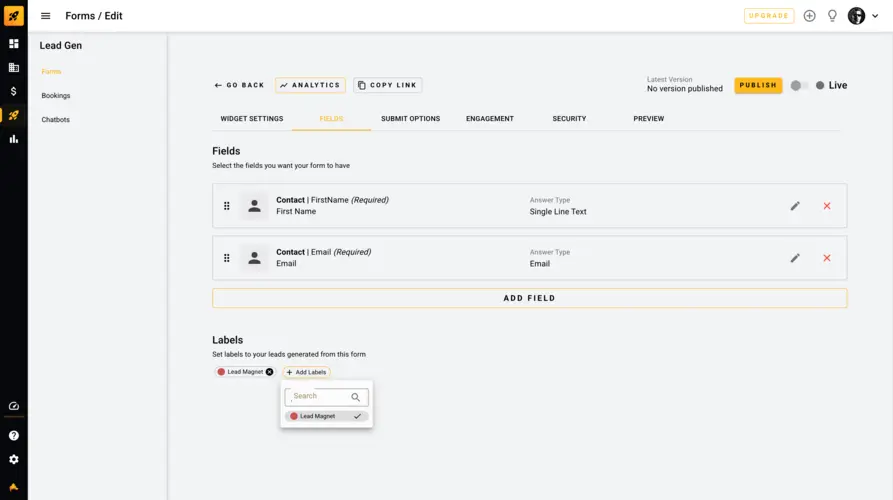
Task: Click GO BACK
Action: coord(239,85)
